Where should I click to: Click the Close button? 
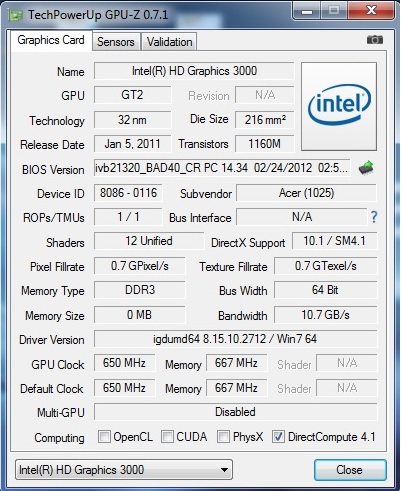point(350,470)
